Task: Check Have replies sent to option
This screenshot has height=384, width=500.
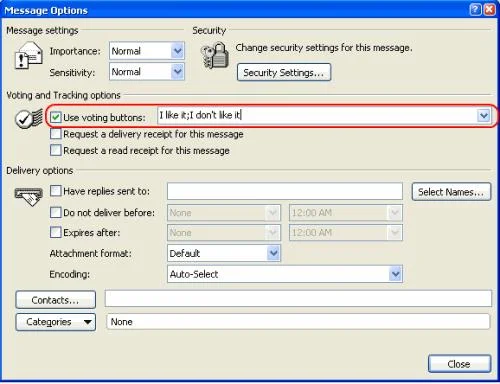Action: click(56, 191)
